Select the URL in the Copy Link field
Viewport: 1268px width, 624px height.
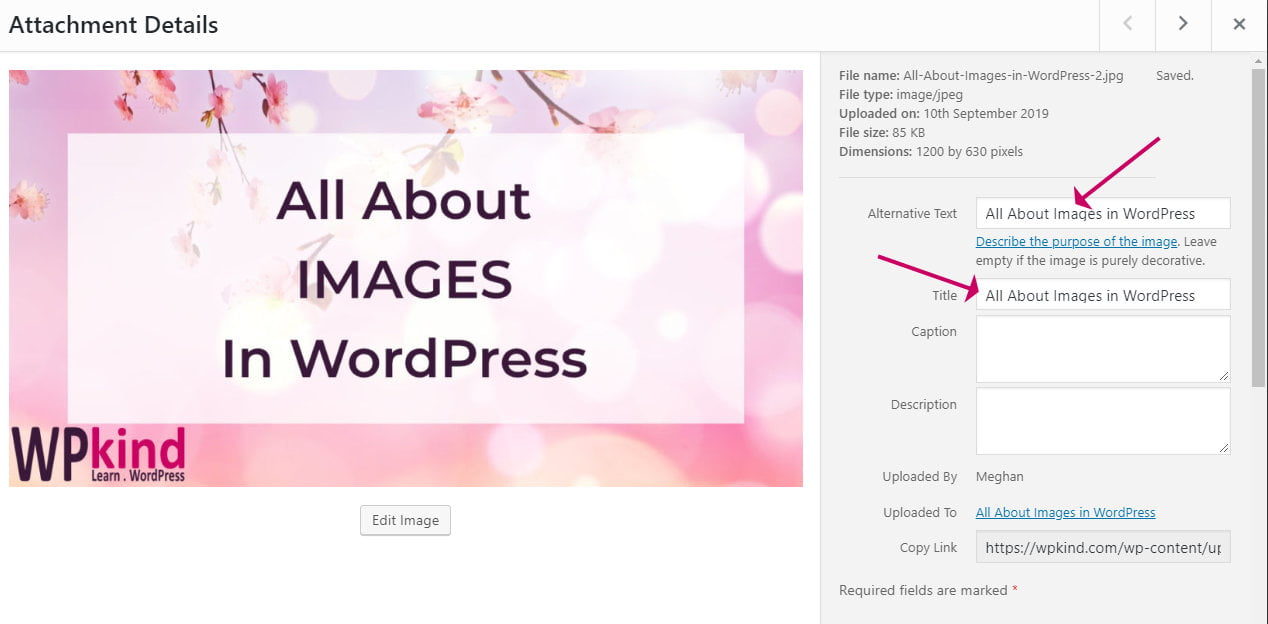[x=1100, y=547]
